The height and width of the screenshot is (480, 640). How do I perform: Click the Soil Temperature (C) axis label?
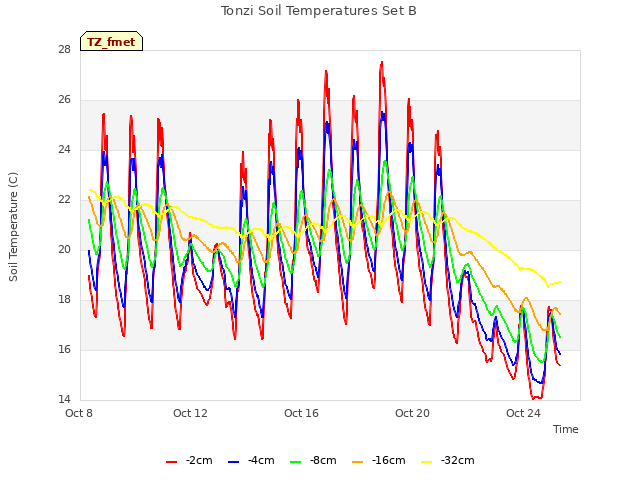[13, 227]
